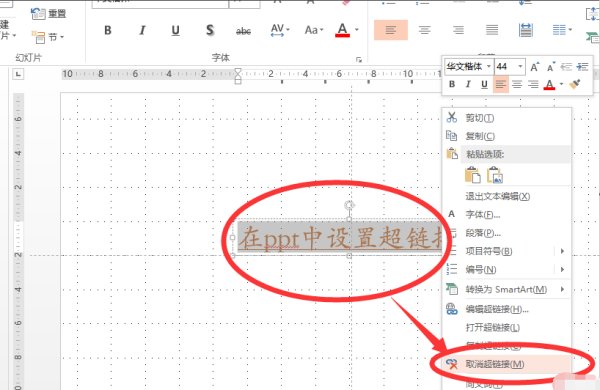
Task: Open the columns dropdown in the ribbon
Action: (562, 30)
